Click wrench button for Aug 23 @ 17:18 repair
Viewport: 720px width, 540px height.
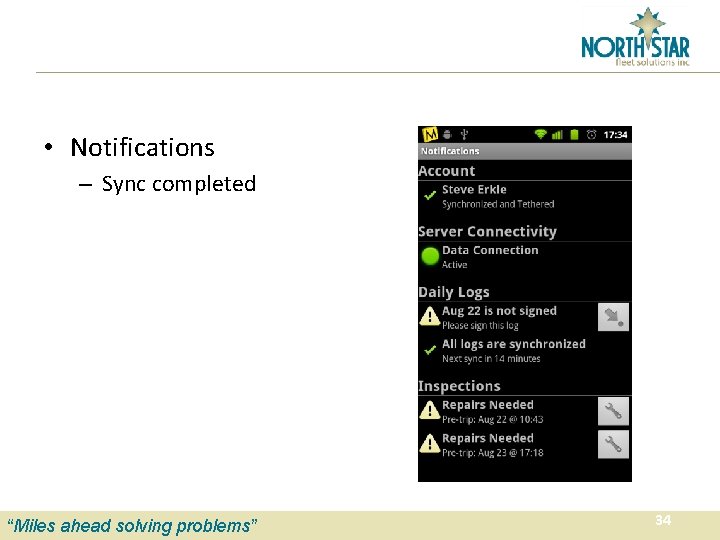point(613,444)
